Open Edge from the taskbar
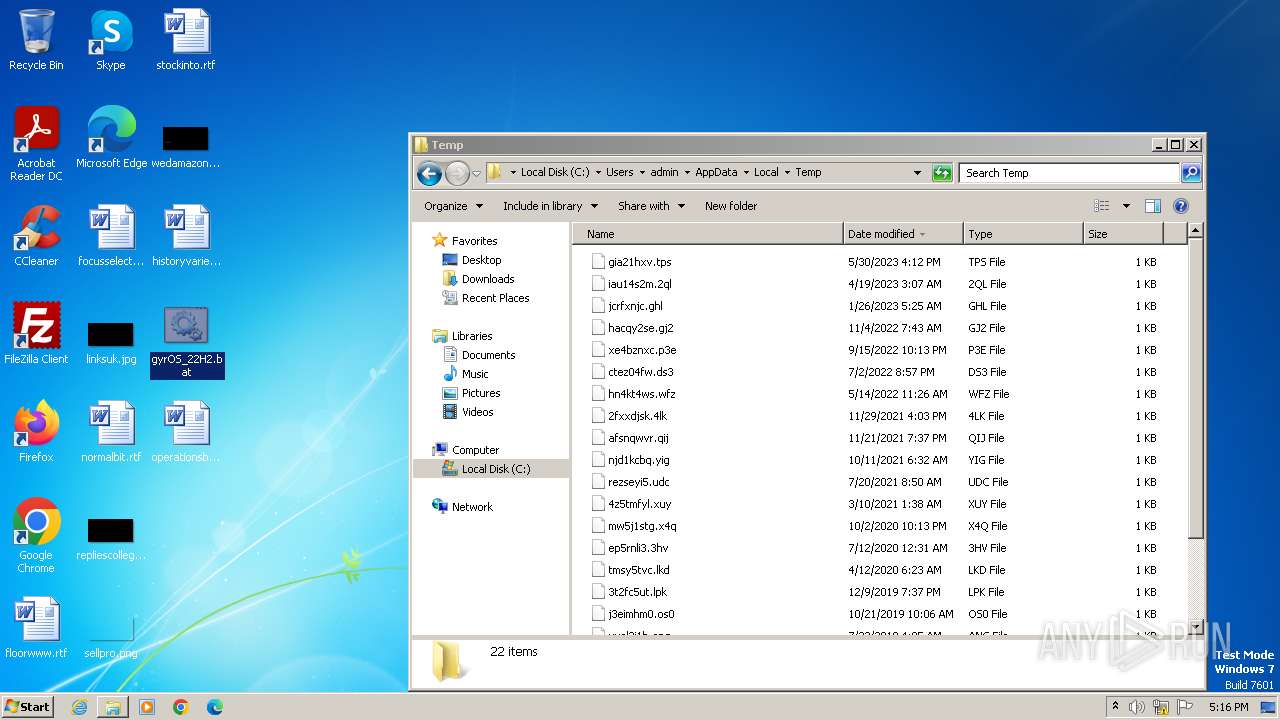Image resolution: width=1280 pixels, height=720 pixels. click(x=214, y=707)
